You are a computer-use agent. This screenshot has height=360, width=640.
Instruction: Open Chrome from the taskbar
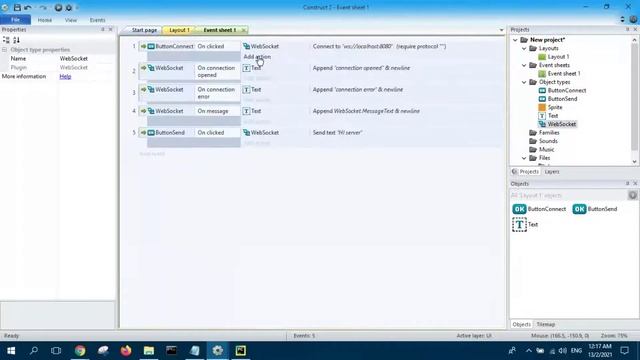pyautogui.click(x=80, y=351)
